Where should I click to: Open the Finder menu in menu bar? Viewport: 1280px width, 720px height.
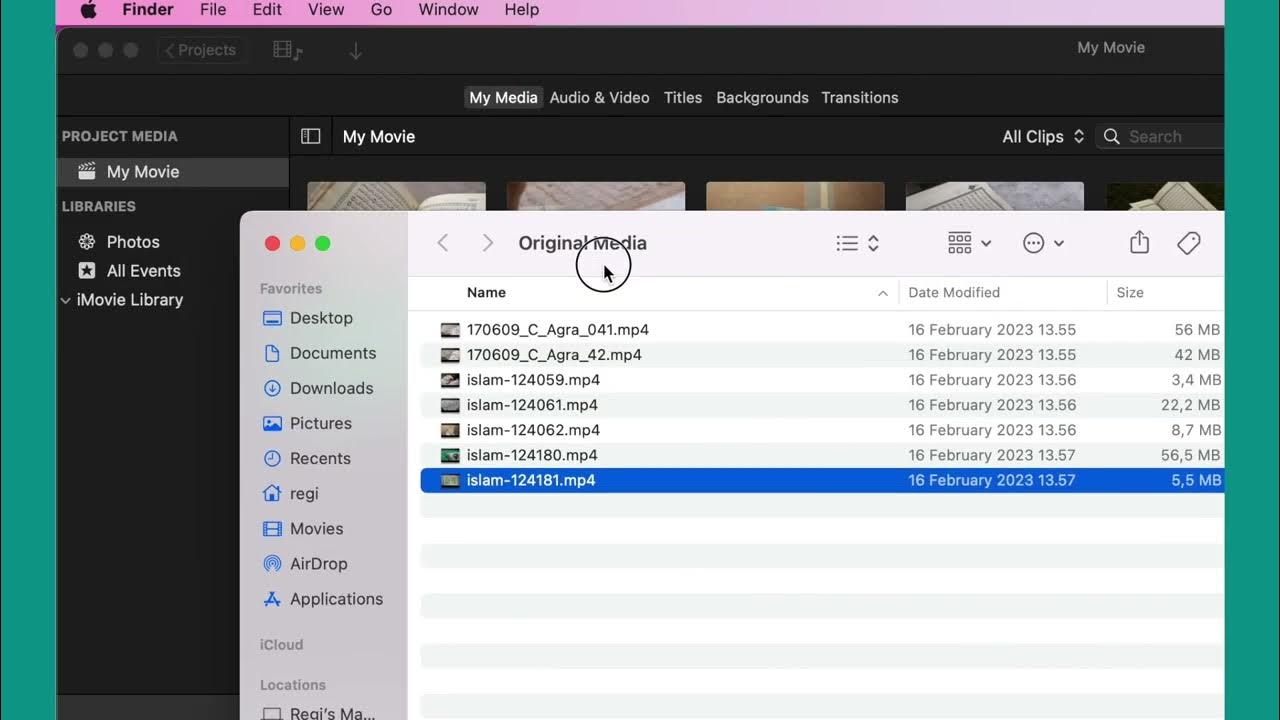tap(148, 10)
